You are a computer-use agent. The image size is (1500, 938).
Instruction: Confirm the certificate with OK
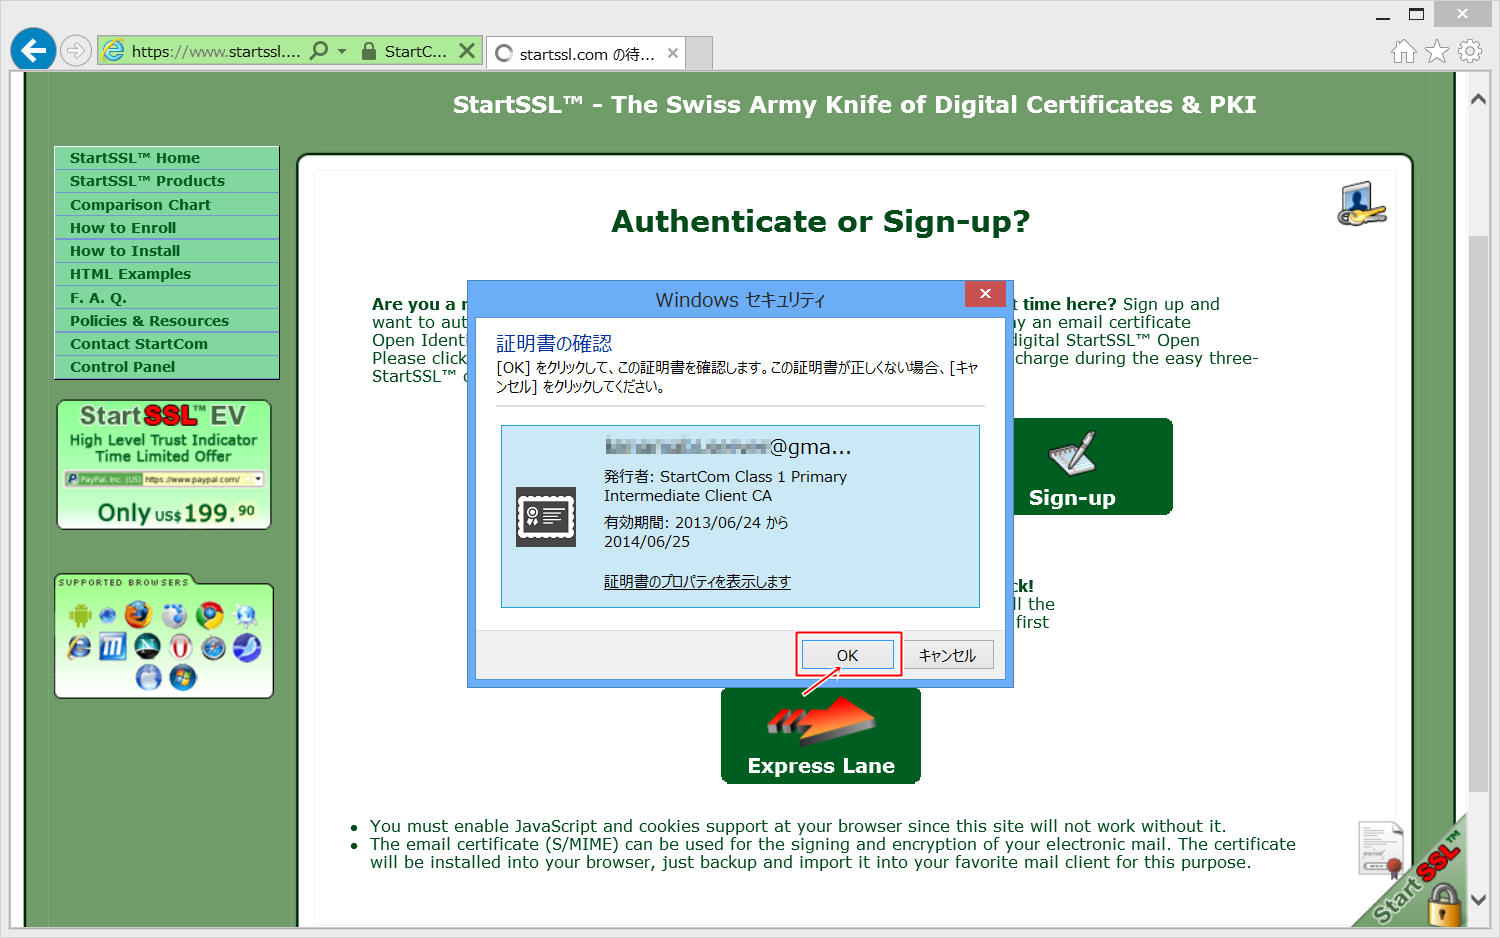click(847, 655)
